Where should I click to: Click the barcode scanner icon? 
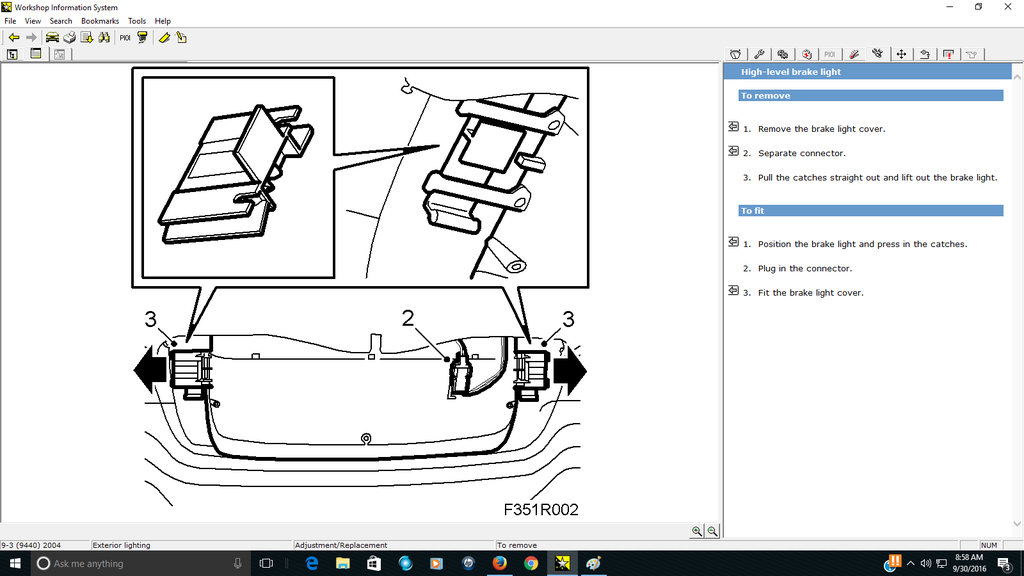pyautogui.click(x=142, y=37)
